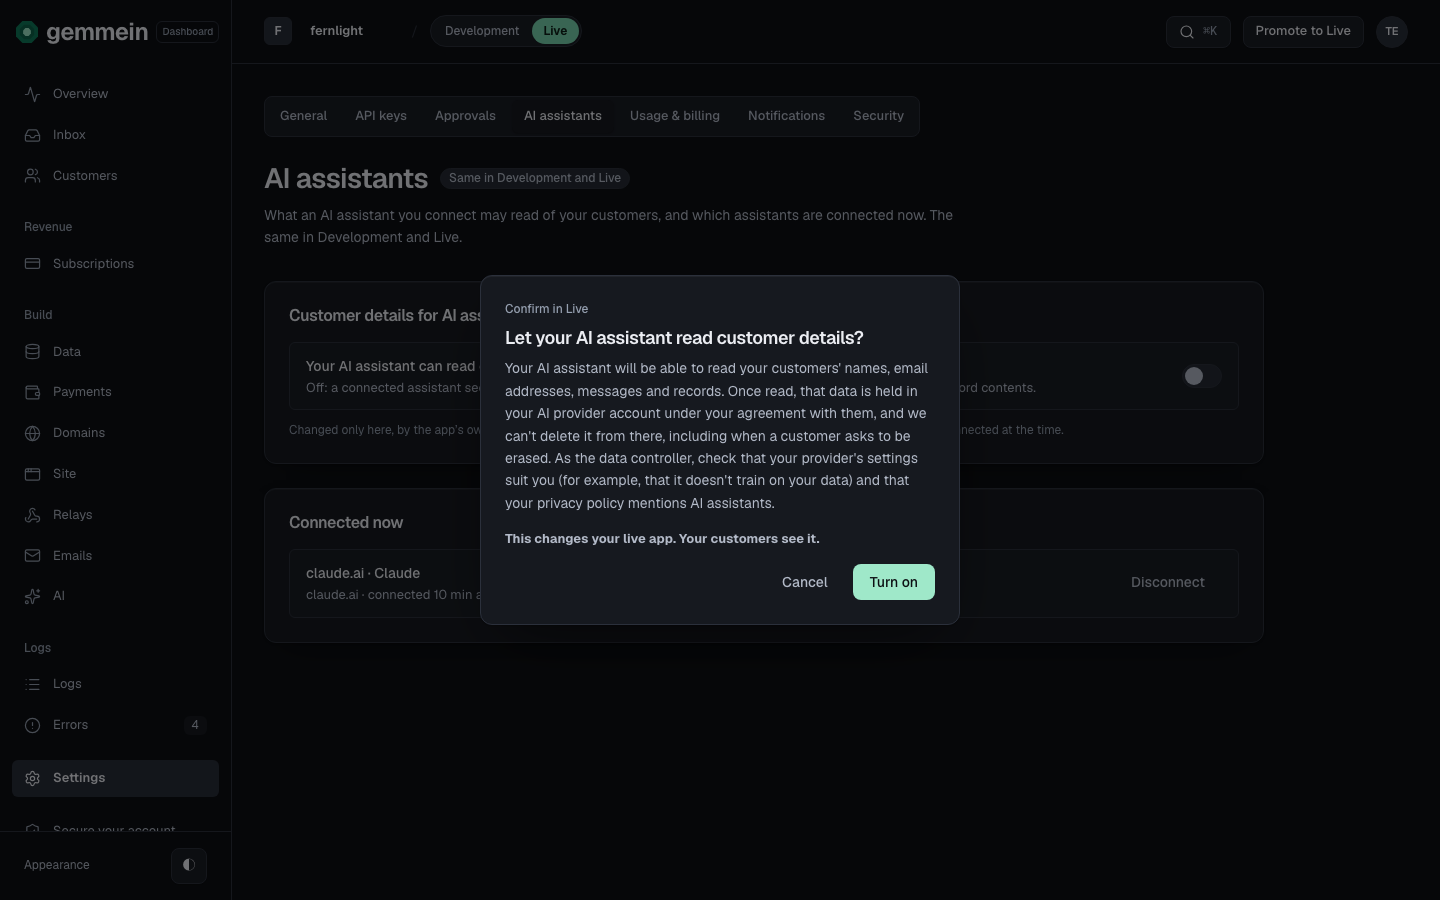Open the Notifications tab
This screenshot has width=1440, height=900.
pyautogui.click(x=787, y=116)
